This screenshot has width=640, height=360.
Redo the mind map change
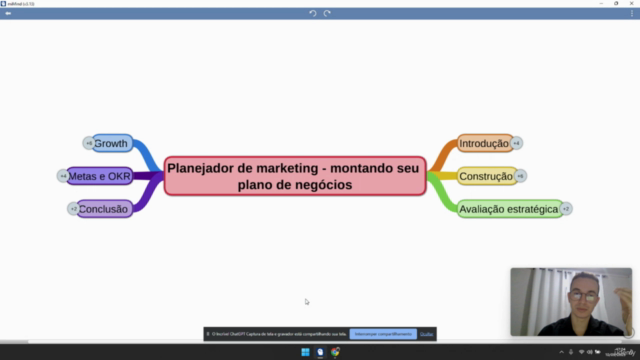[327, 13]
